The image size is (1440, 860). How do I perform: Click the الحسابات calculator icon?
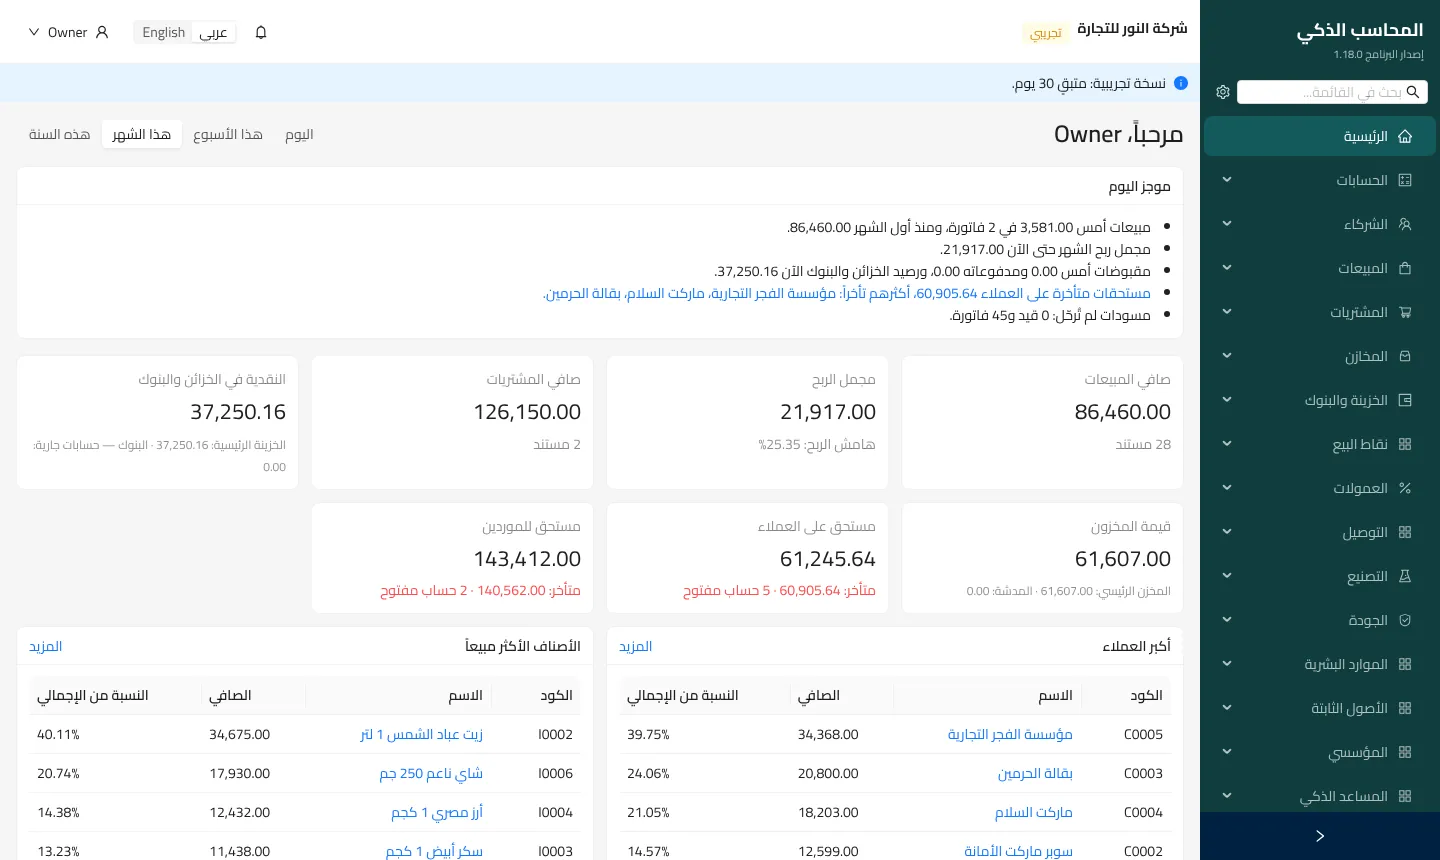1405,180
